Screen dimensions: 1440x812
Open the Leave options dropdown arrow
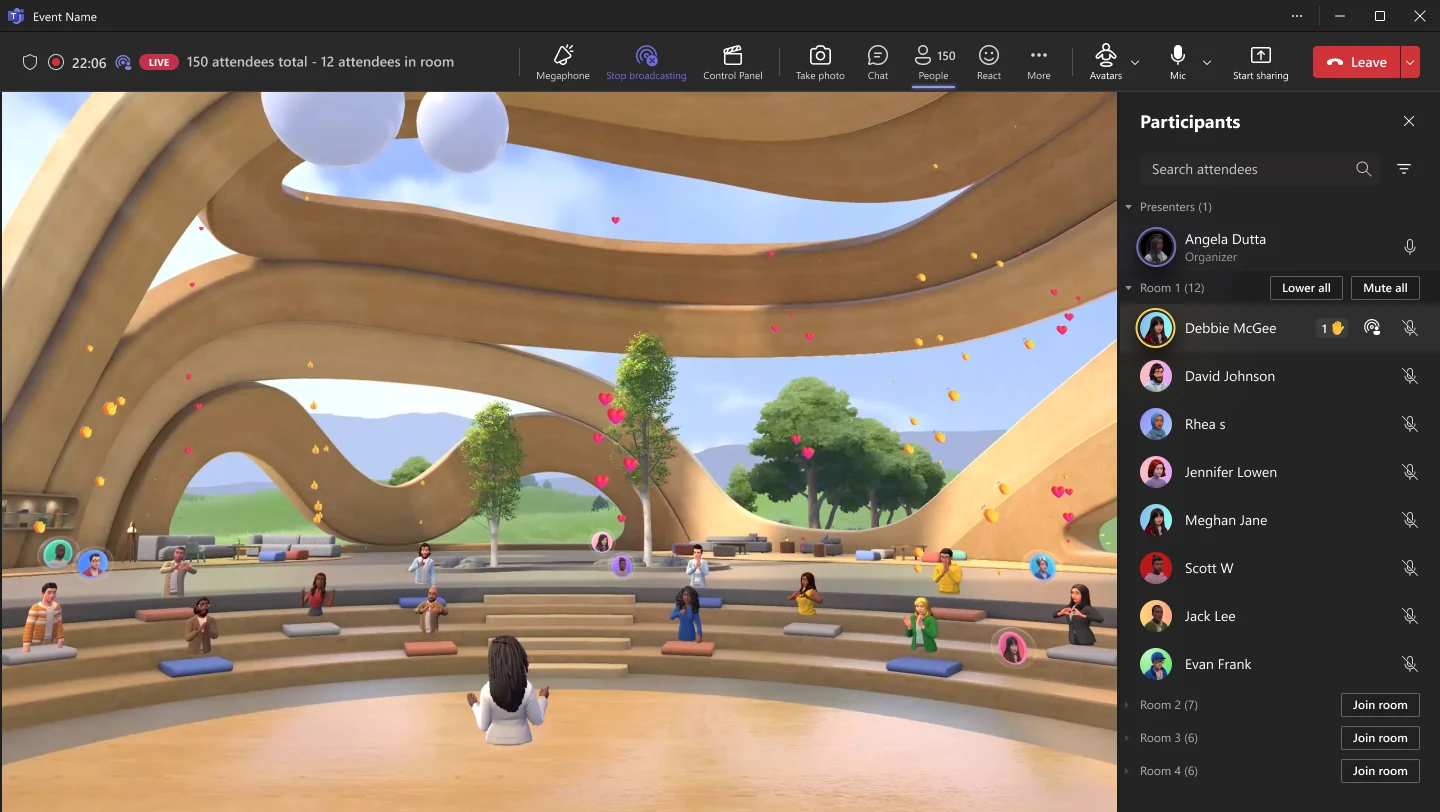pyautogui.click(x=1410, y=62)
